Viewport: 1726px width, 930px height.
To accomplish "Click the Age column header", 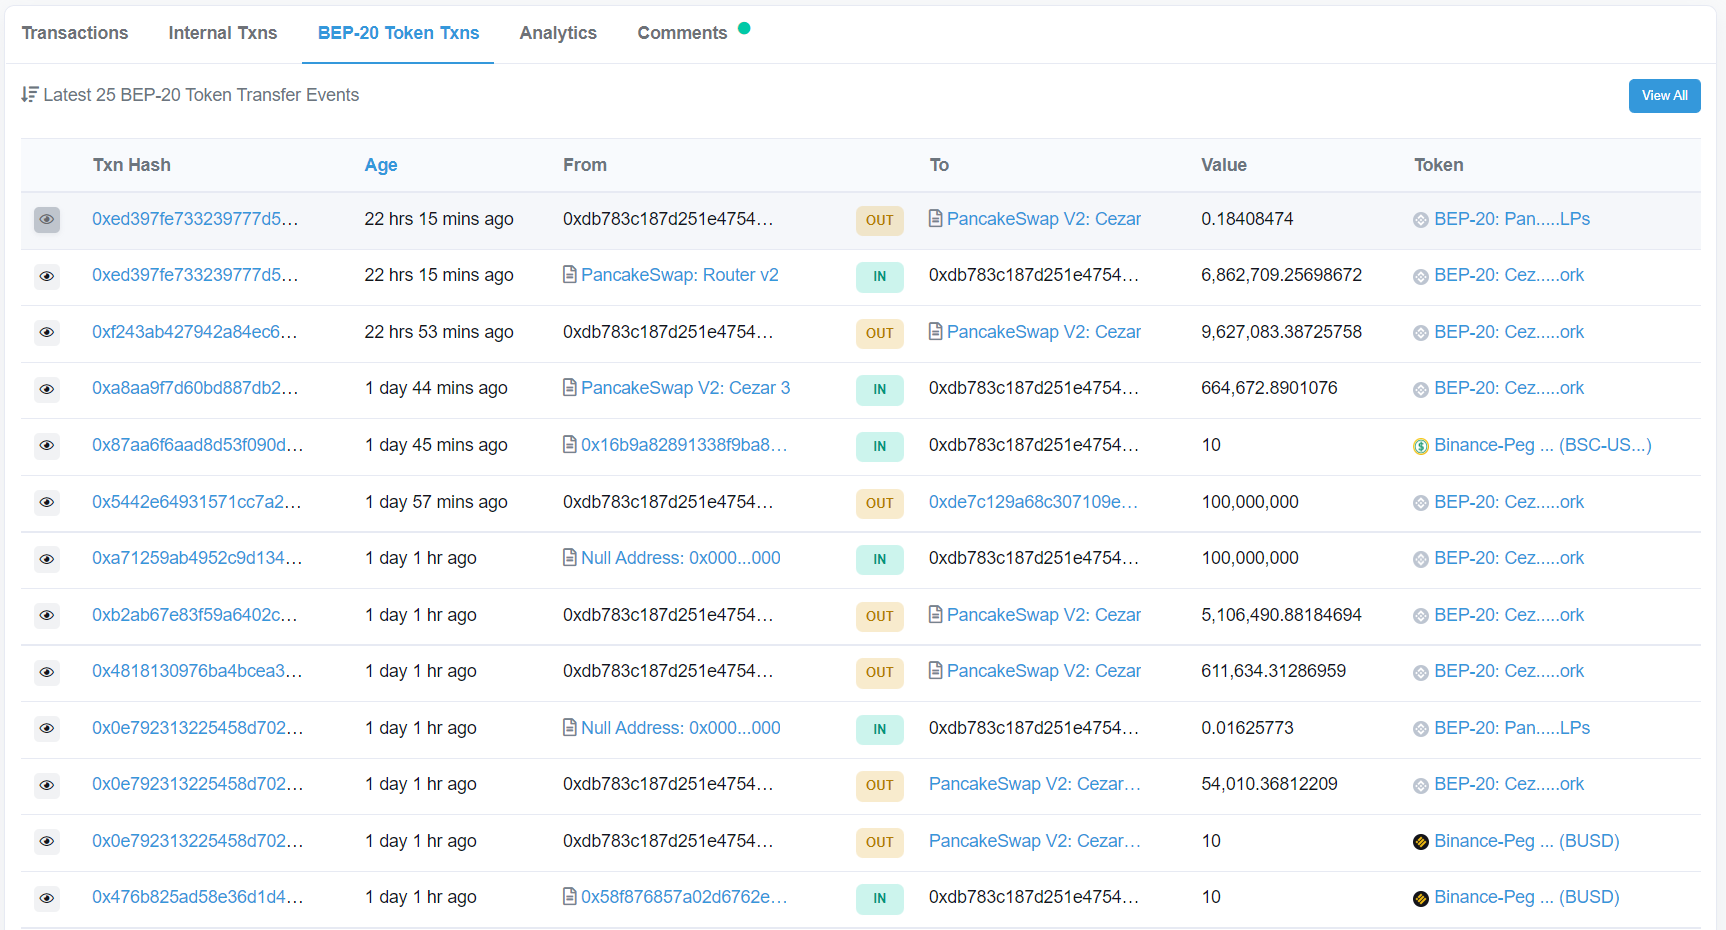I will click(x=381, y=164).
